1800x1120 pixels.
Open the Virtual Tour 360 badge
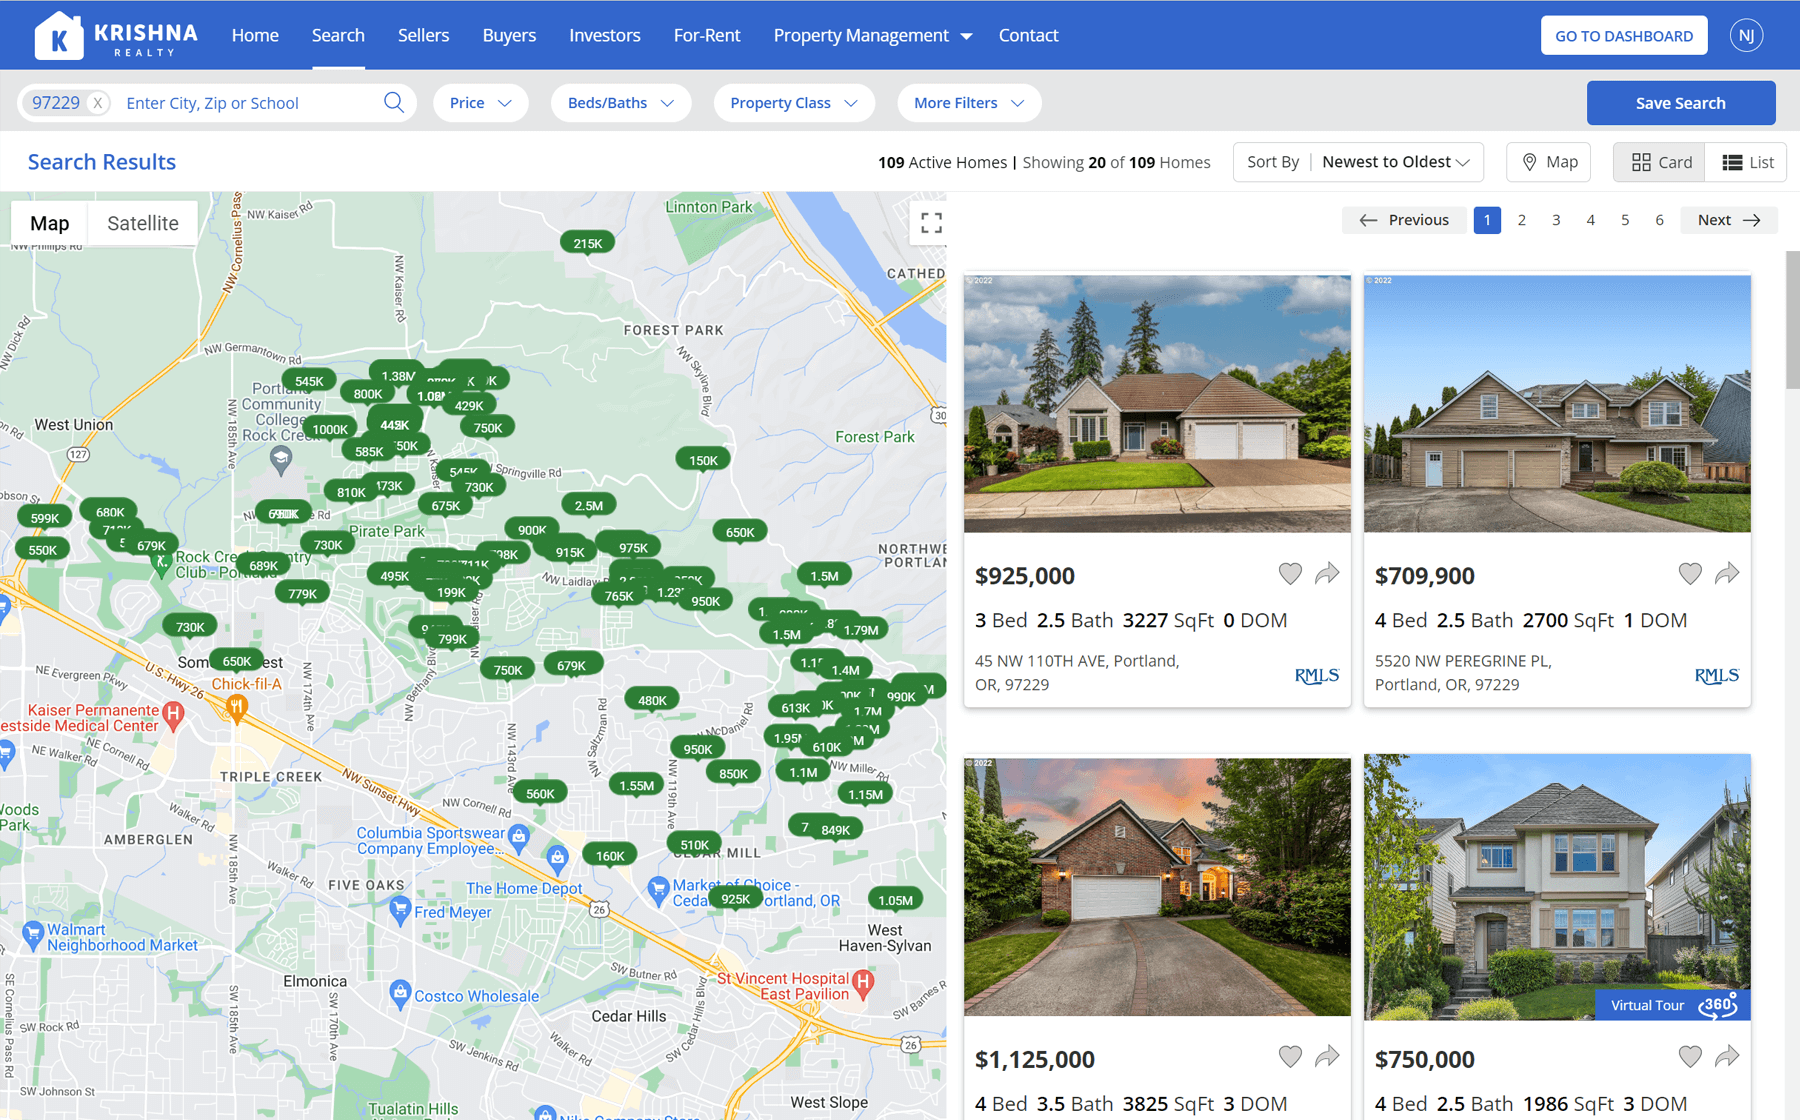1673,1005
